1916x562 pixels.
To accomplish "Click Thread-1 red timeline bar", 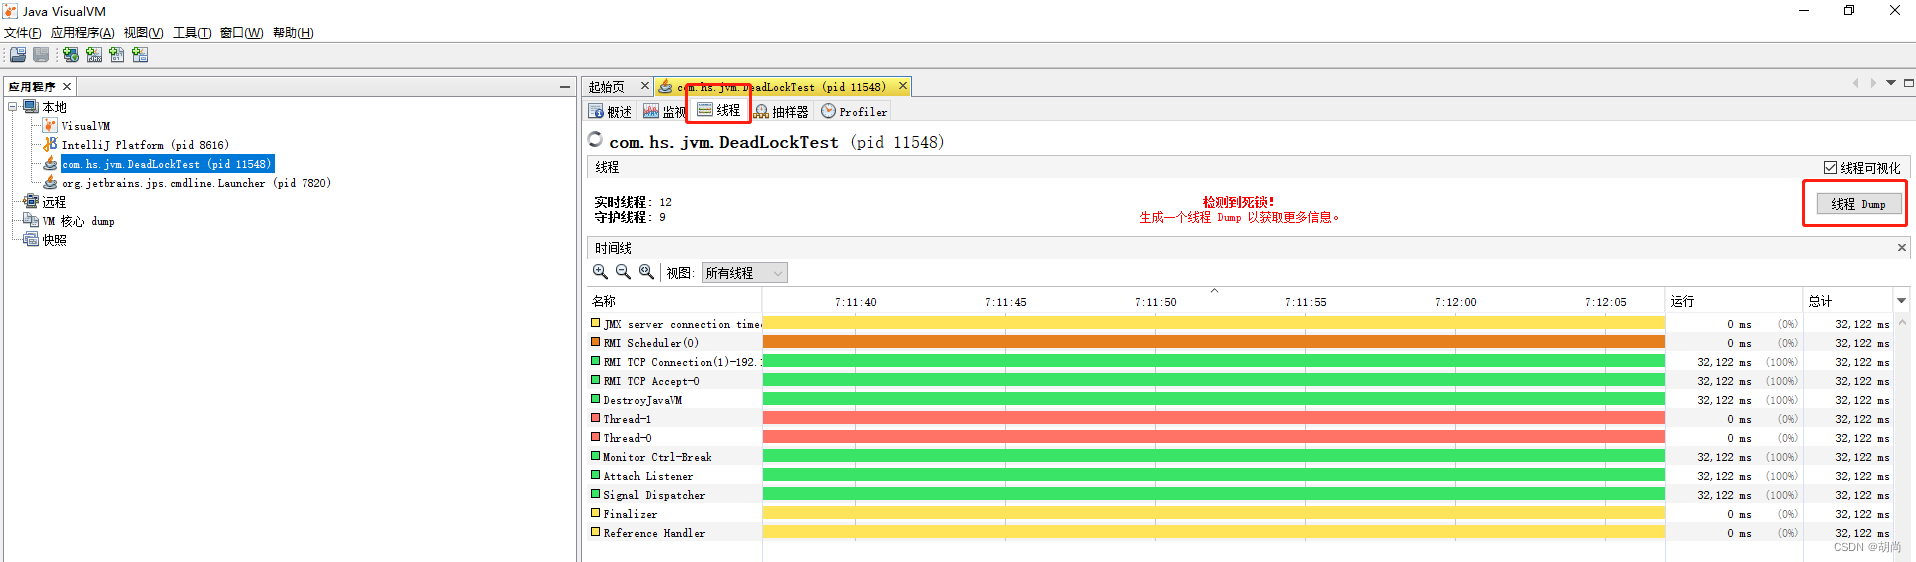I will (x=1213, y=419).
